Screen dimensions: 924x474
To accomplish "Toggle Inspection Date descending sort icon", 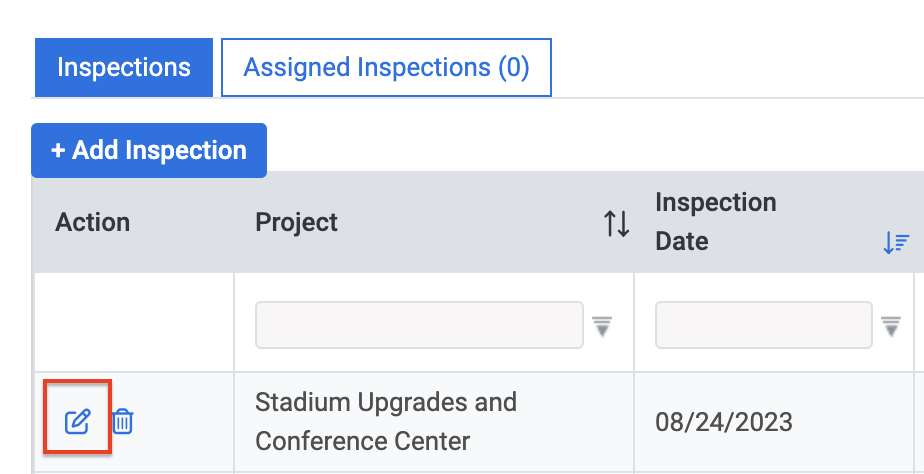I will pyautogui.click(x=896, y=243).
